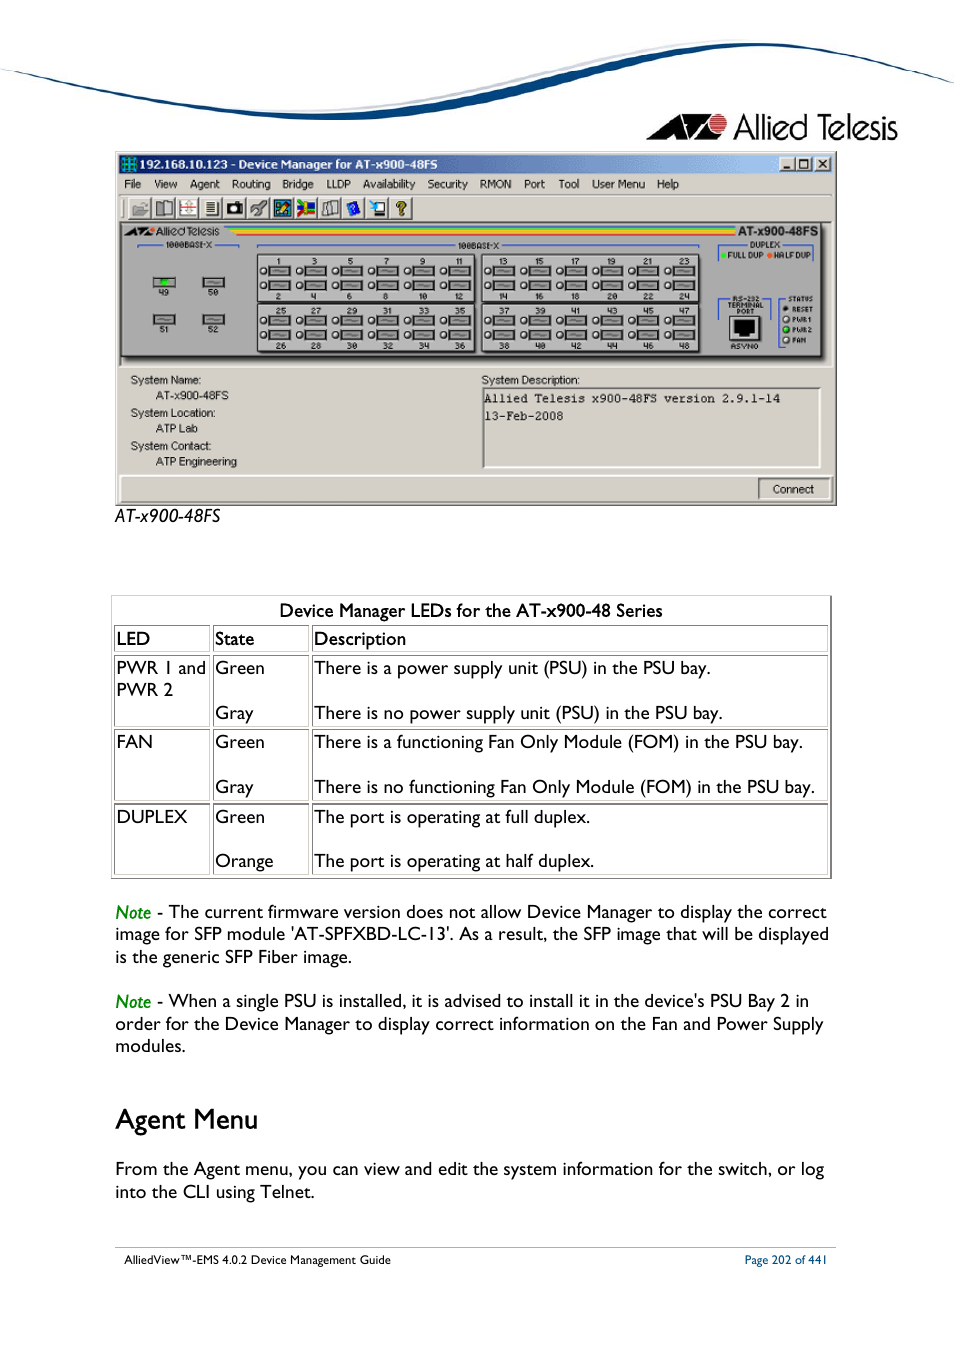The height and width of the screenshot is (1351, 954).
Task: Click the RESET status LED
Action: pyautogui.click(x=786, y=309)
